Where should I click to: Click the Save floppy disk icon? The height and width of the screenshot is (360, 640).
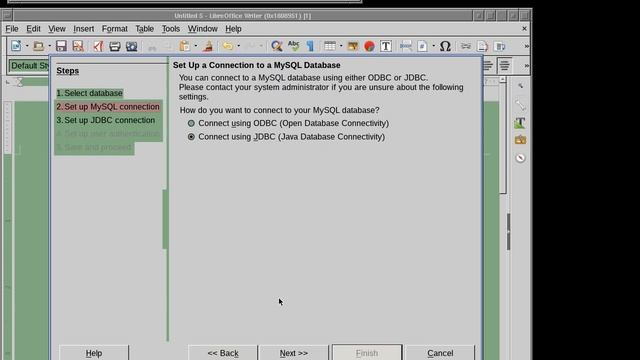click(x=61, y=46)
